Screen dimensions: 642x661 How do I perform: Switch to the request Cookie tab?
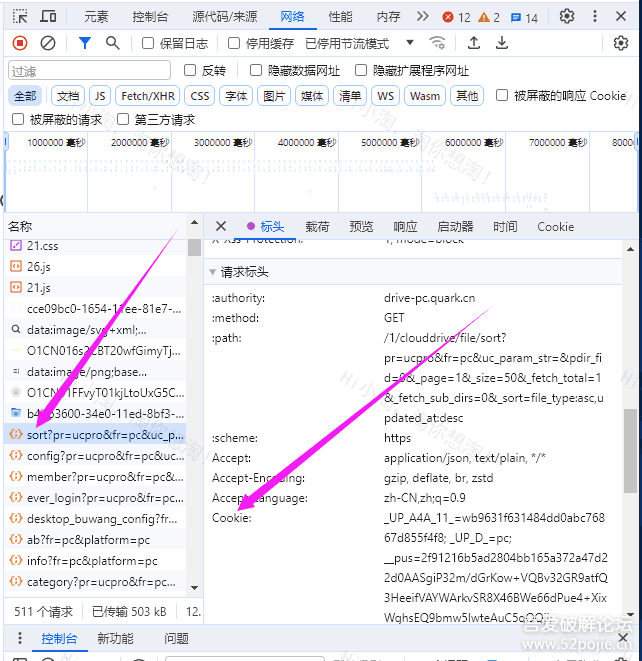point(556,227)
